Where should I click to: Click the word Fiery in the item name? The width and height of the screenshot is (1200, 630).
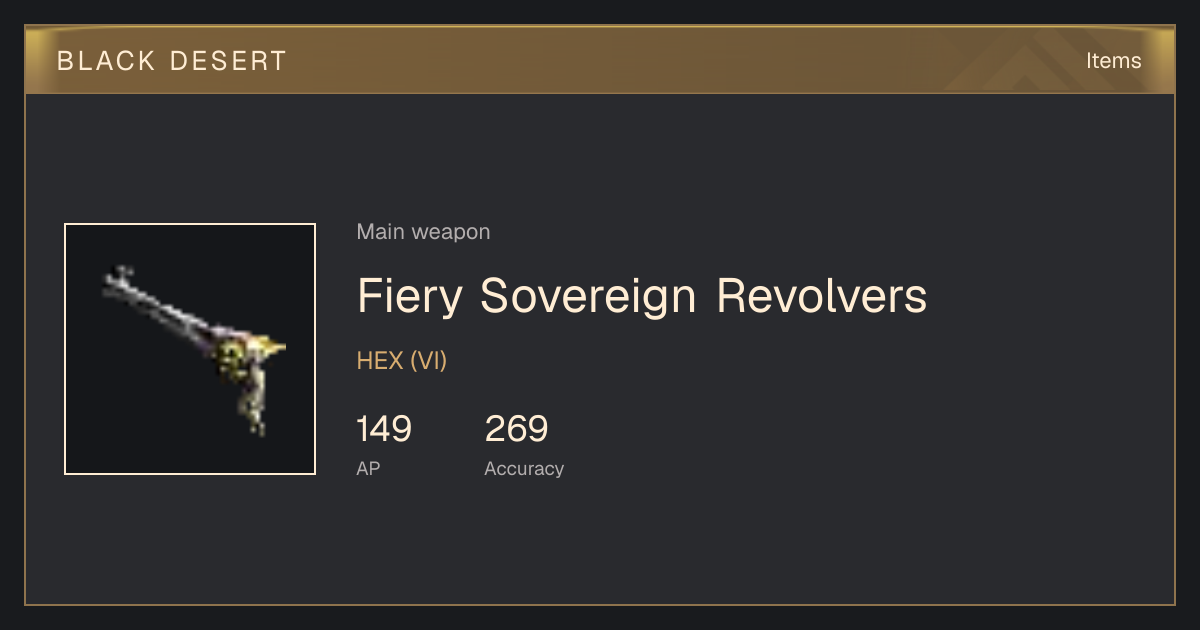click(x=411, y=297)
